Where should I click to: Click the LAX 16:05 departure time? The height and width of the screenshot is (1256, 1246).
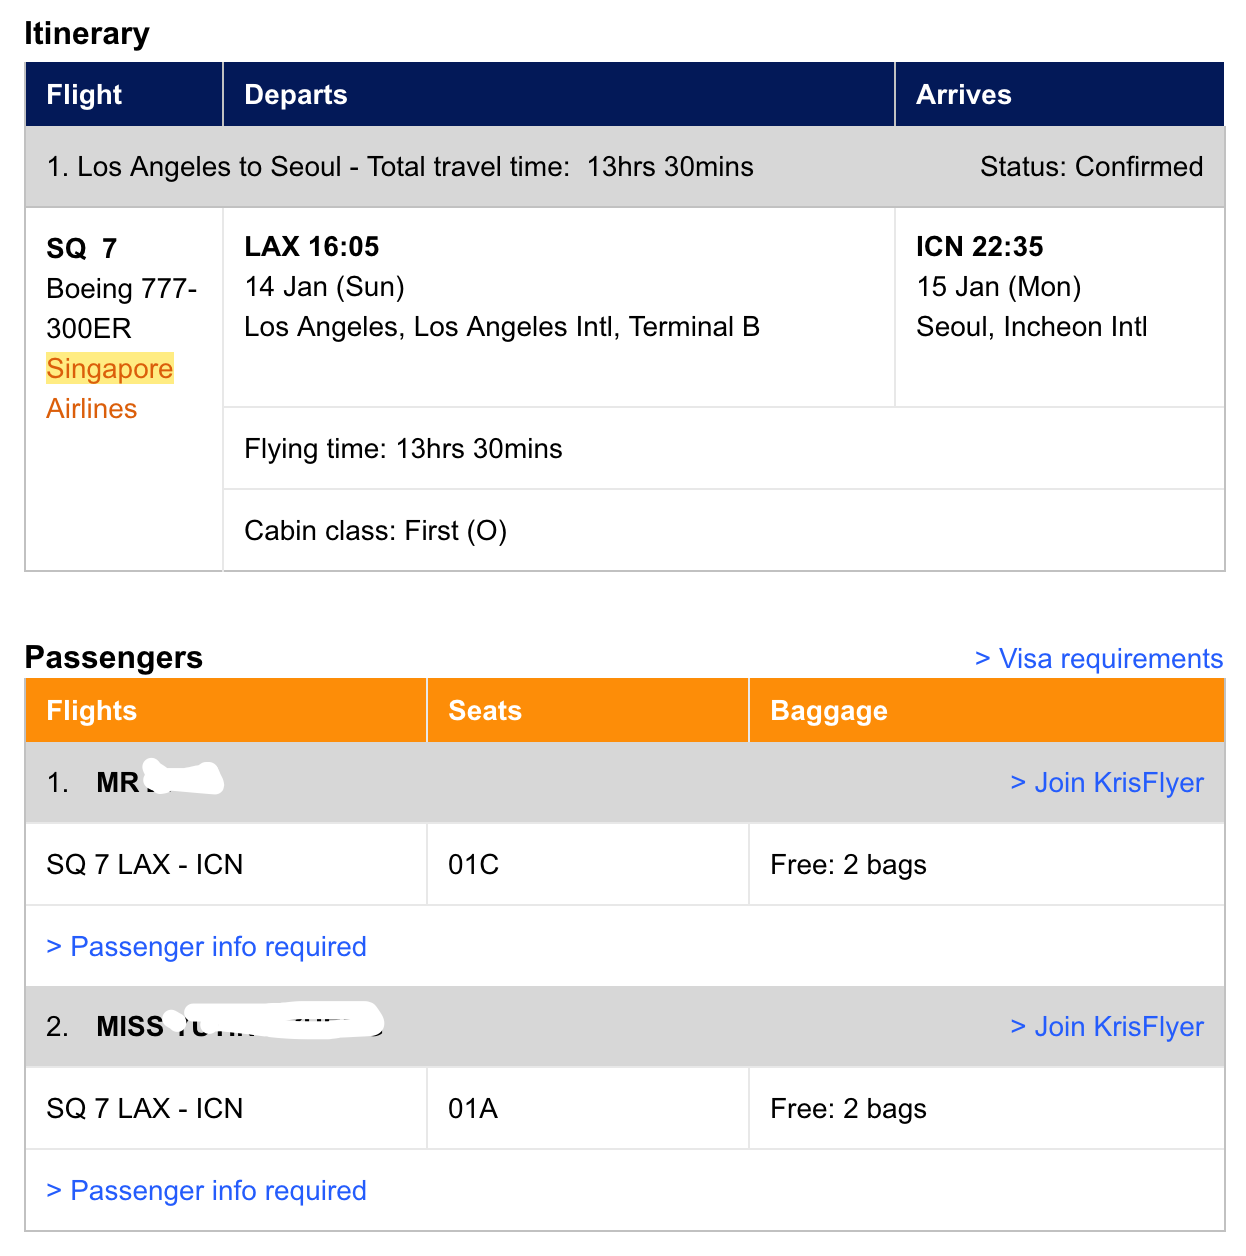pos(312,247)
